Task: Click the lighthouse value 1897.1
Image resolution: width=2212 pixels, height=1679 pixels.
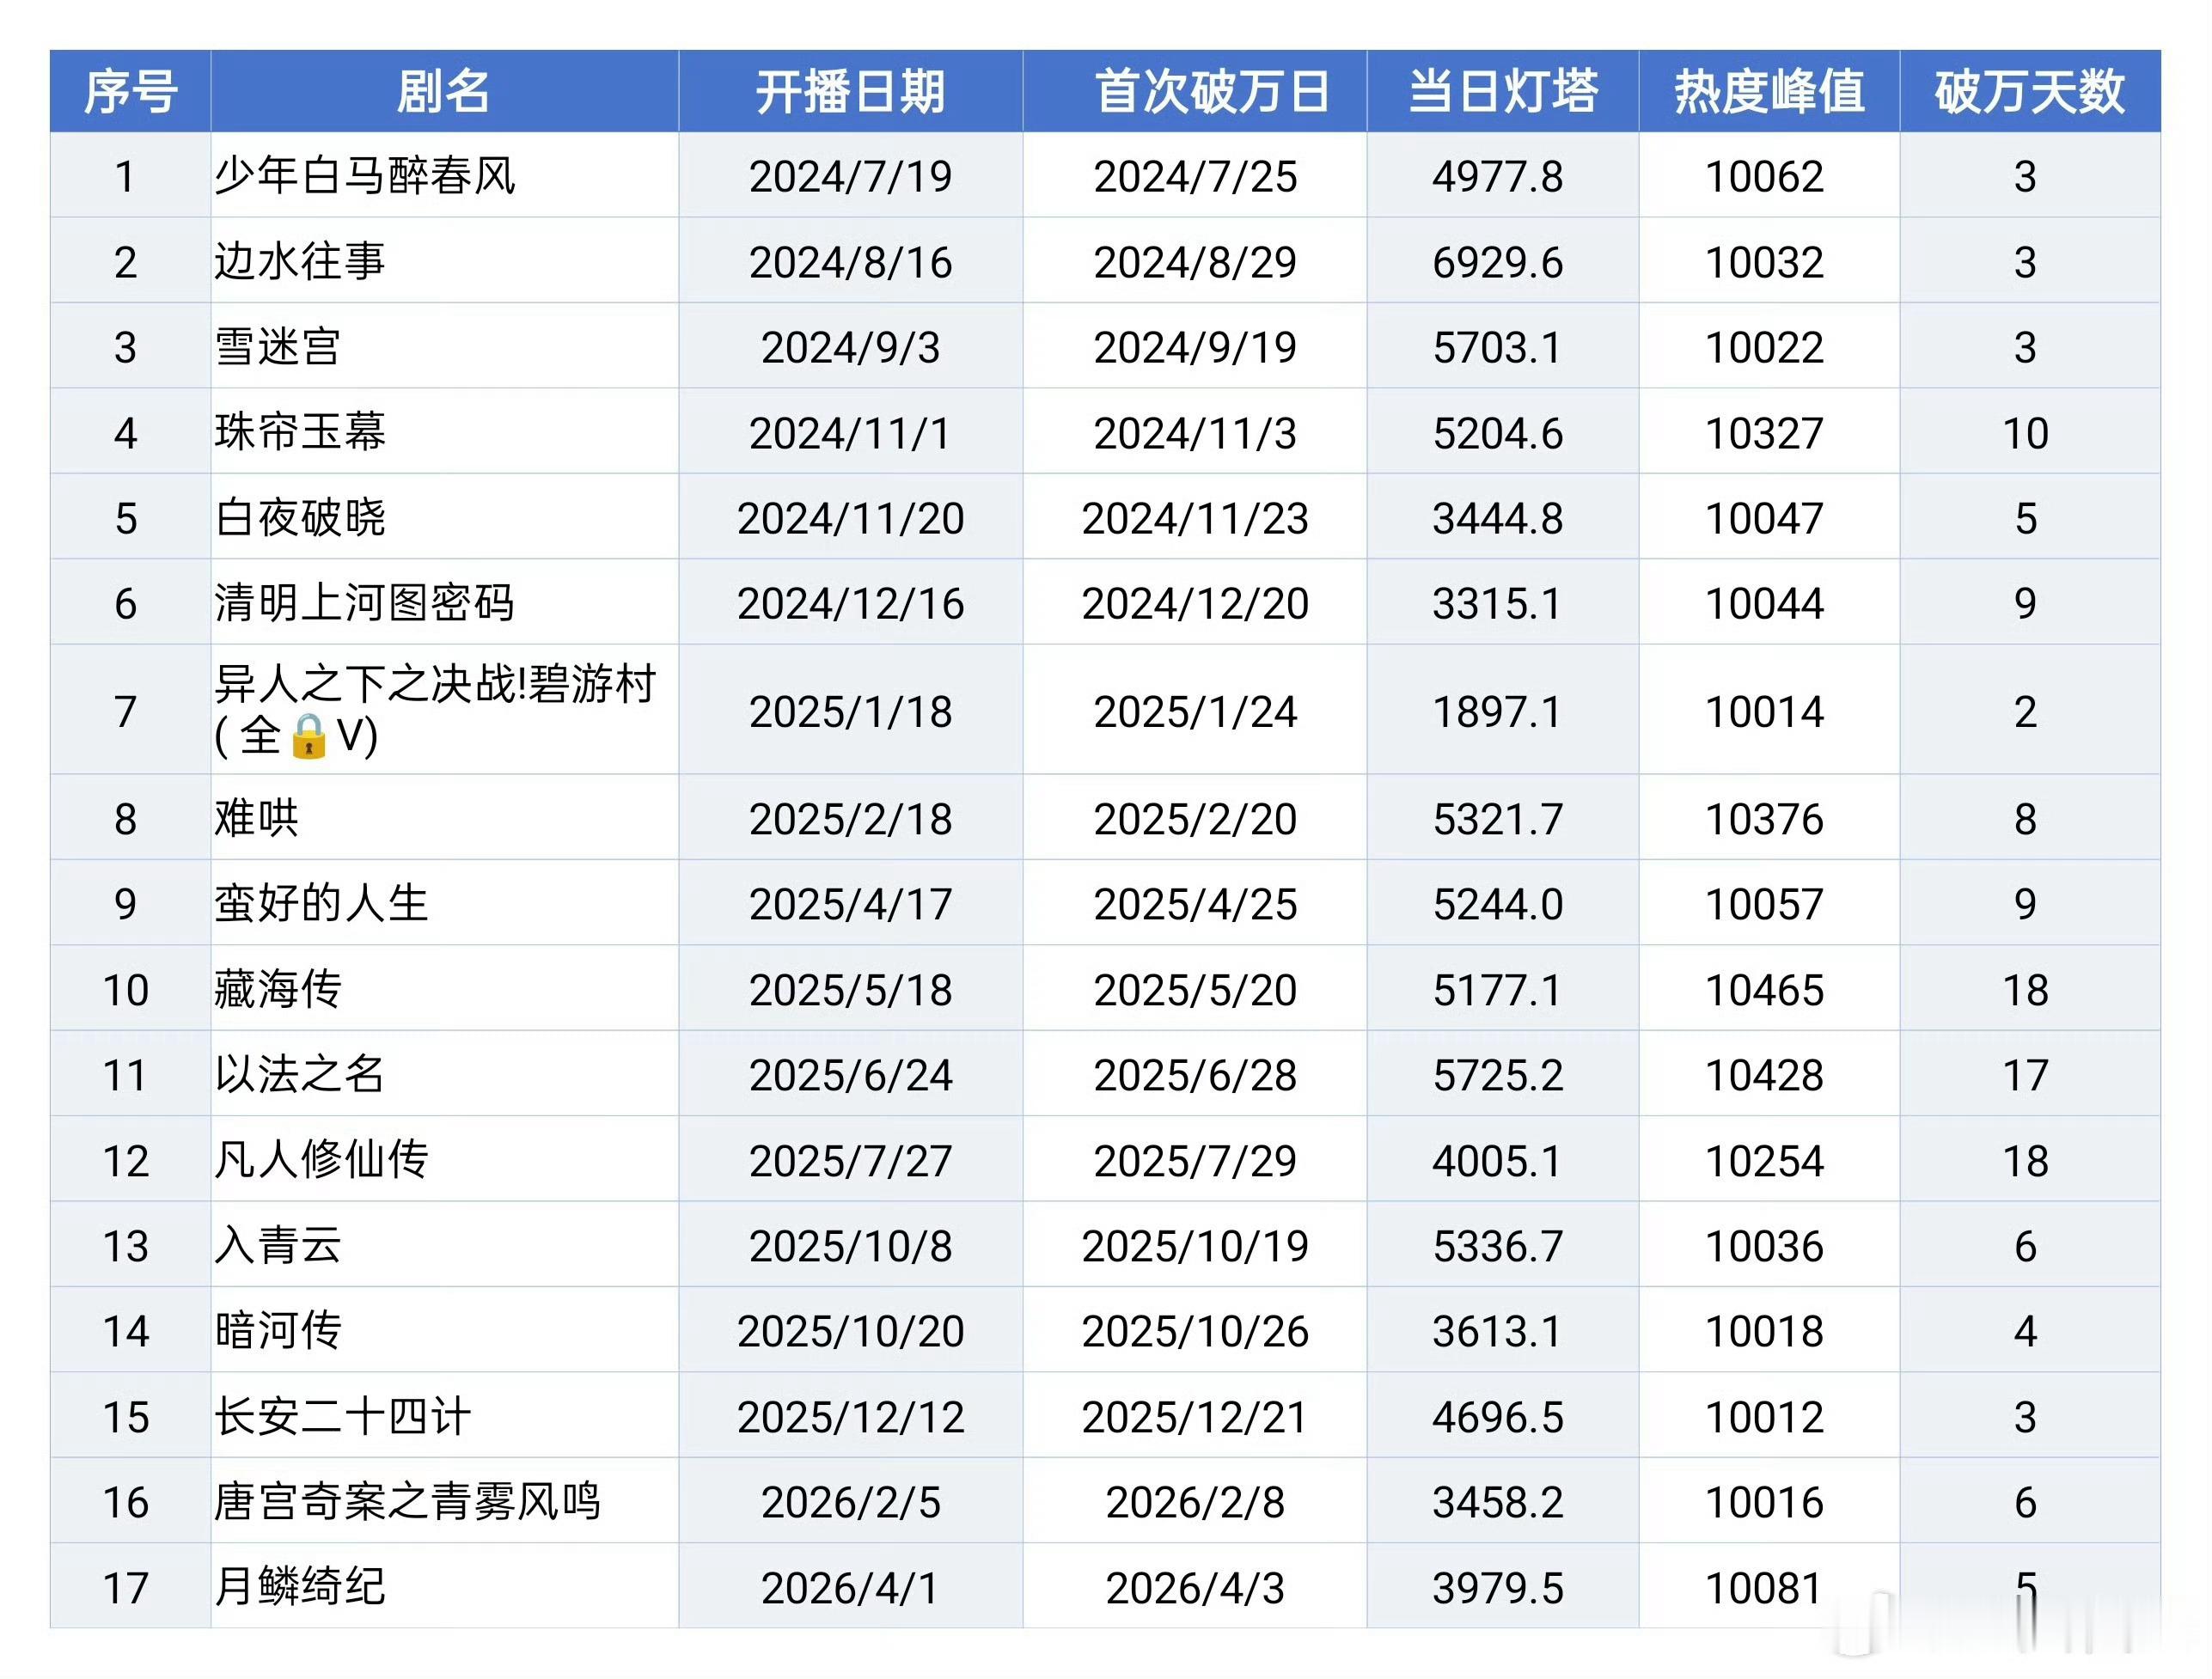Action: pyautogui.click(x=1497, y=712)
